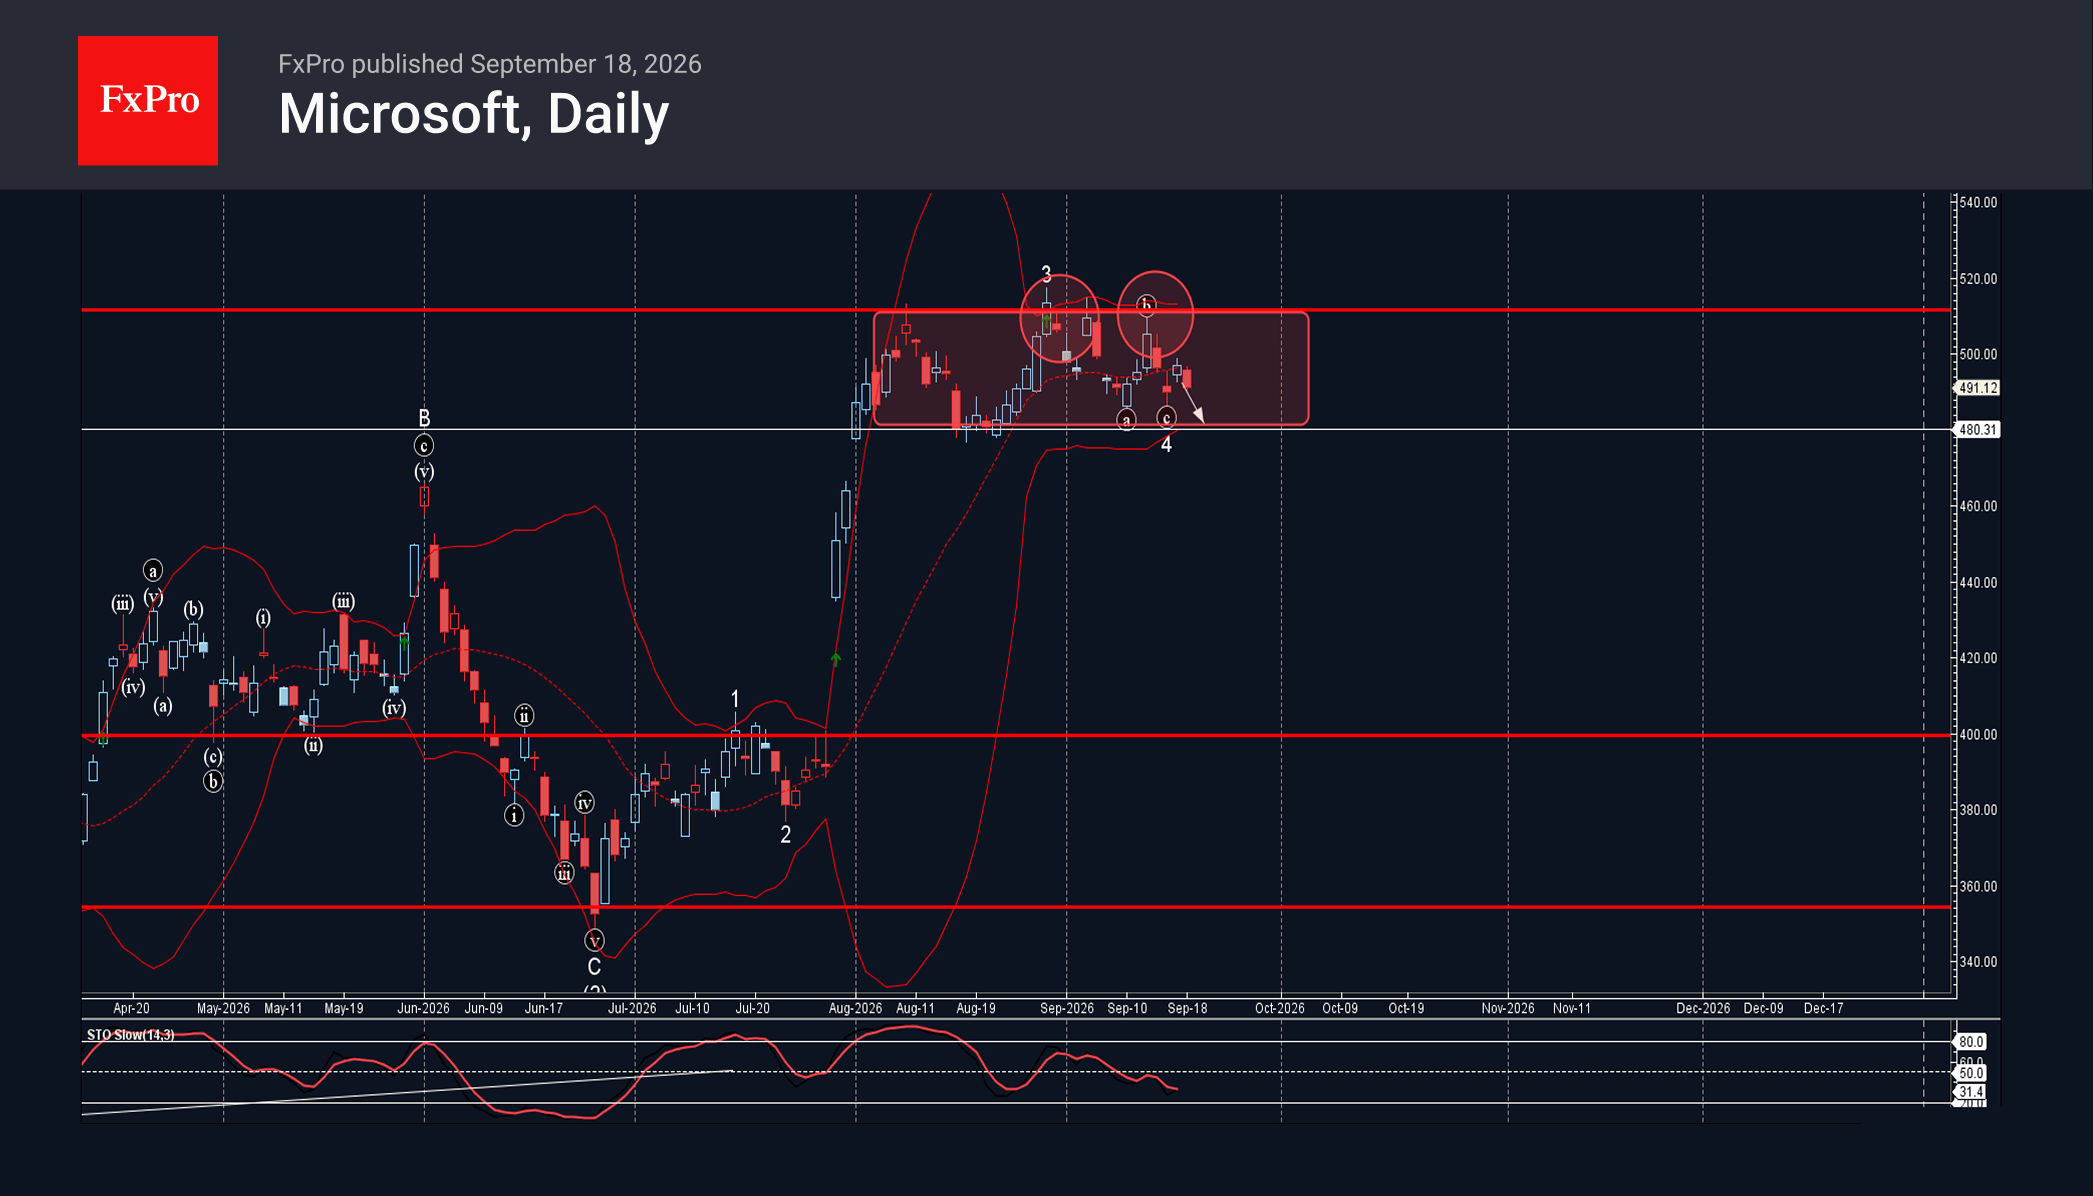The width and height of the screenshot is (2093, 1196).
Task: Select the wave '3' label above red circle
Action: [x=1046, y=274]
